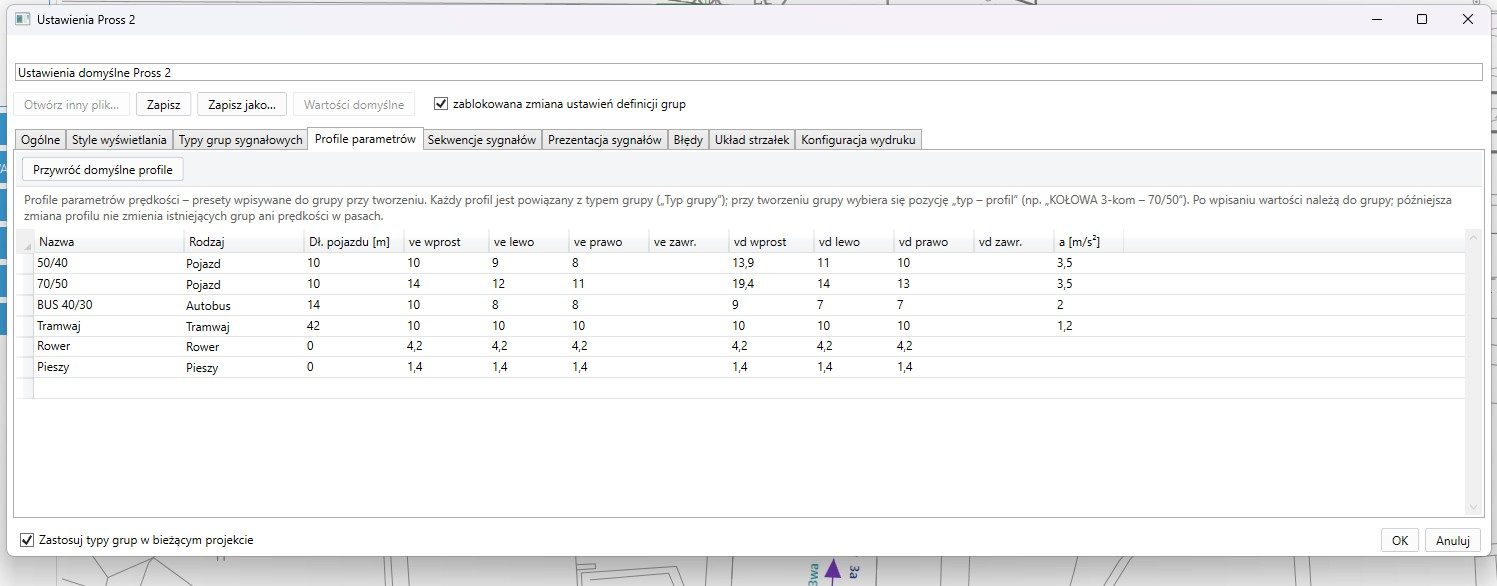Select the BUS 40/30 profile name cell
Screen dimensions: 1497x586
coord(109,305)
